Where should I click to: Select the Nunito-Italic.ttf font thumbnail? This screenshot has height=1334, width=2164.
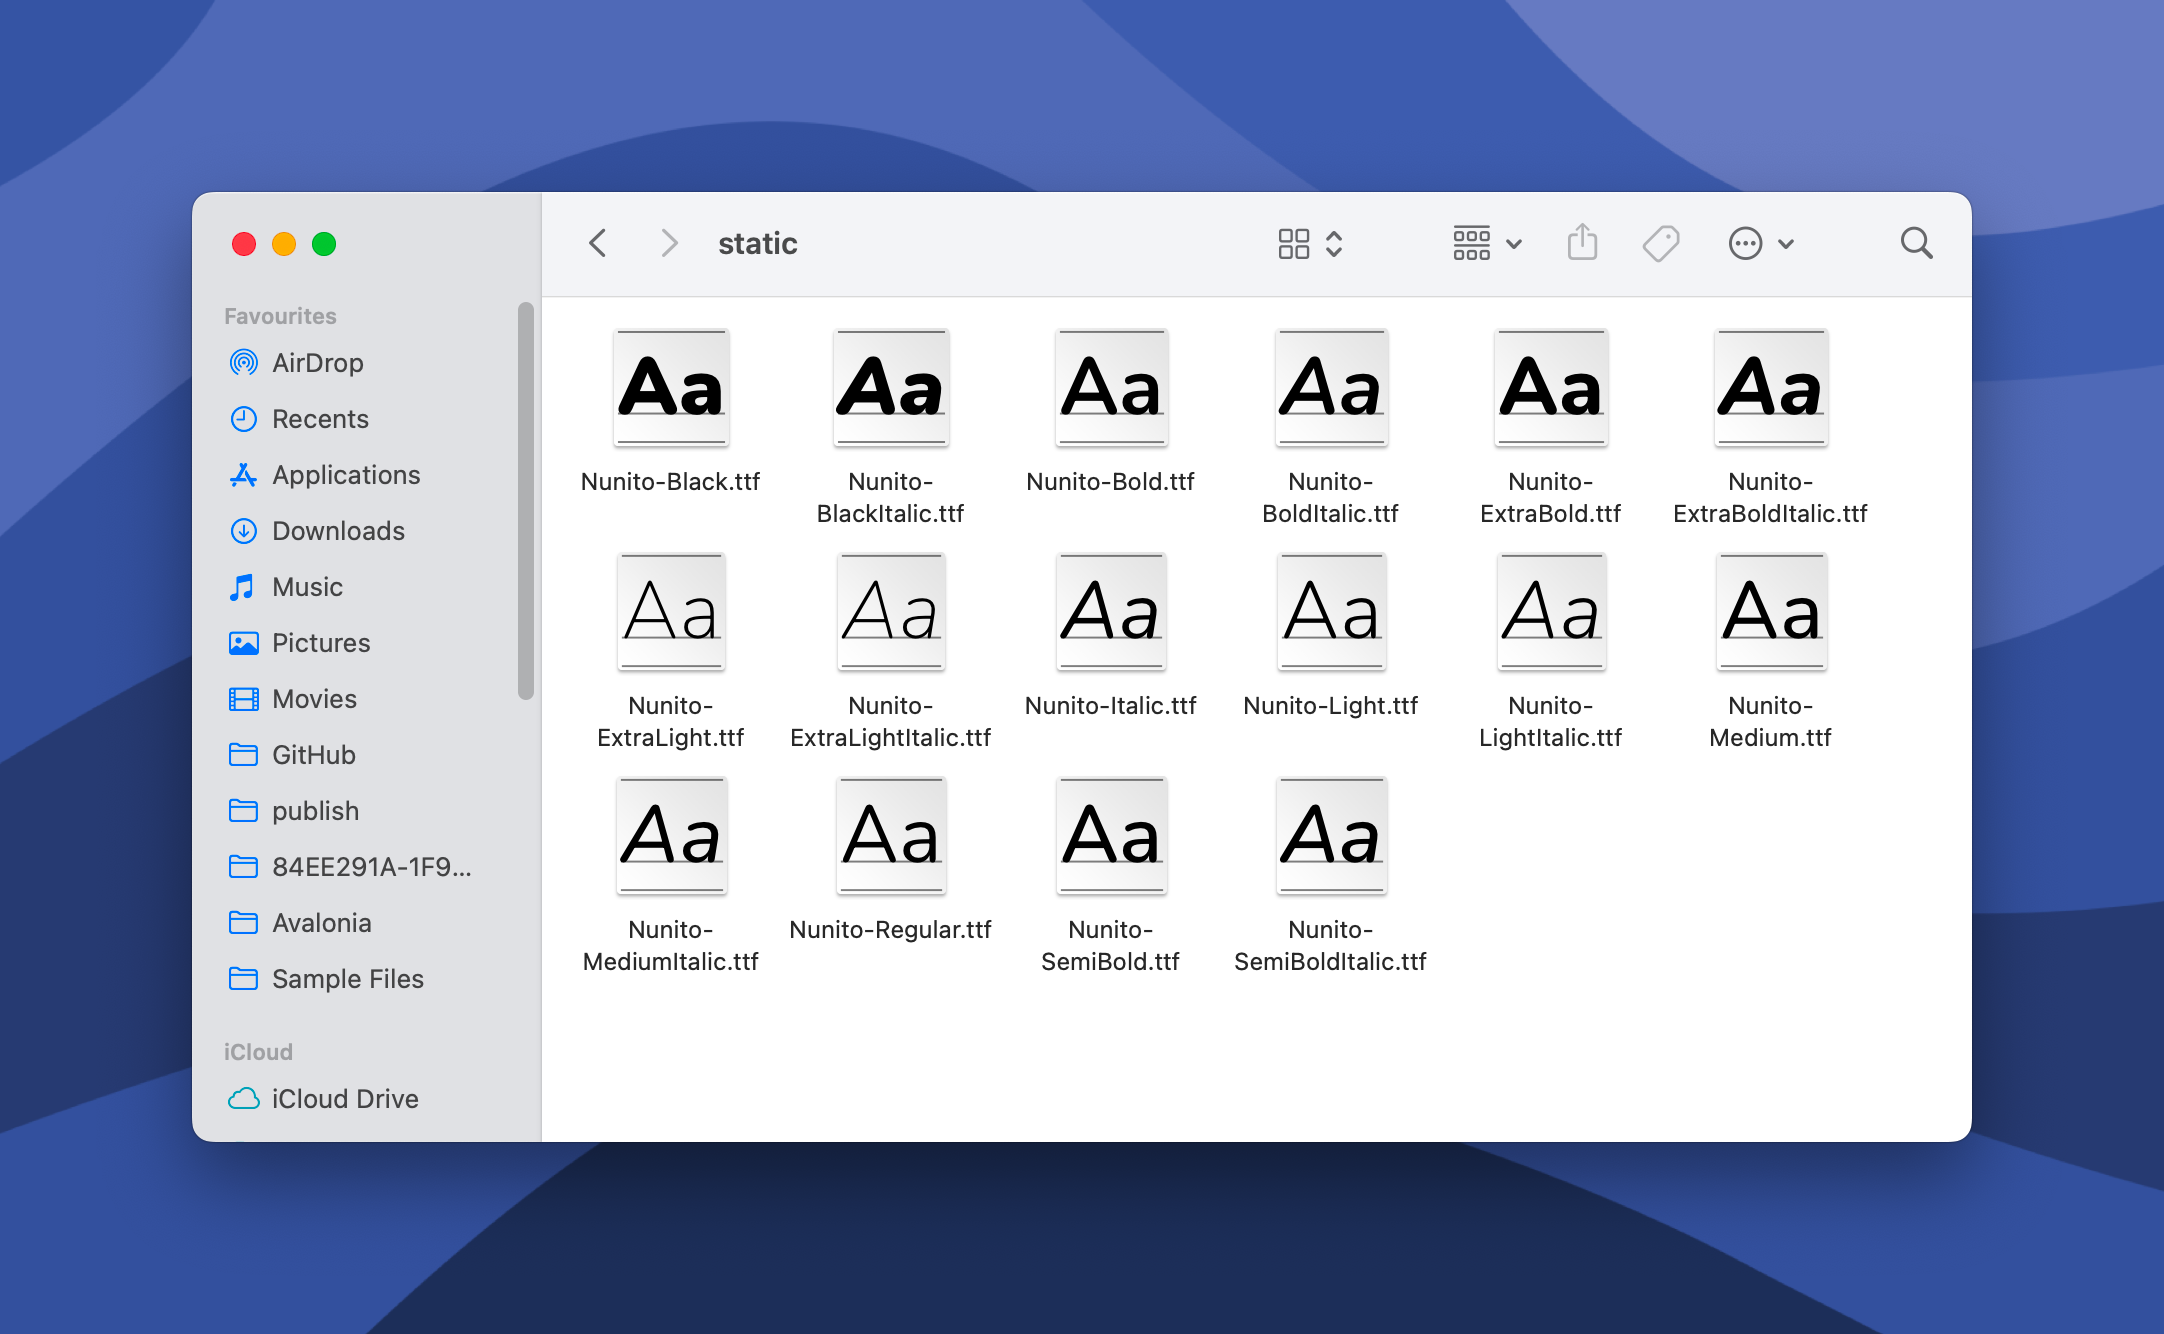(x=1111, y=611)
